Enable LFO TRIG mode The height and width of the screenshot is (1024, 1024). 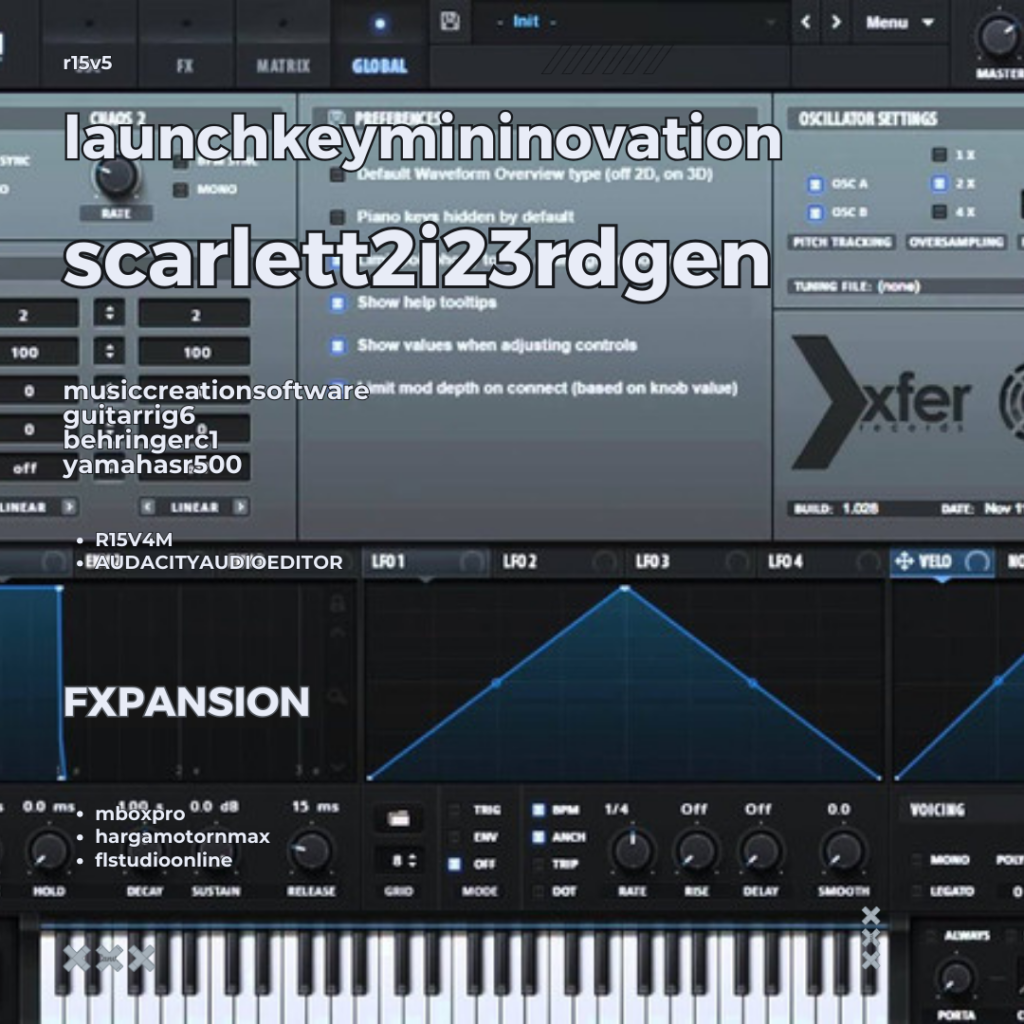pyautogui.click(x=455, y=810)
